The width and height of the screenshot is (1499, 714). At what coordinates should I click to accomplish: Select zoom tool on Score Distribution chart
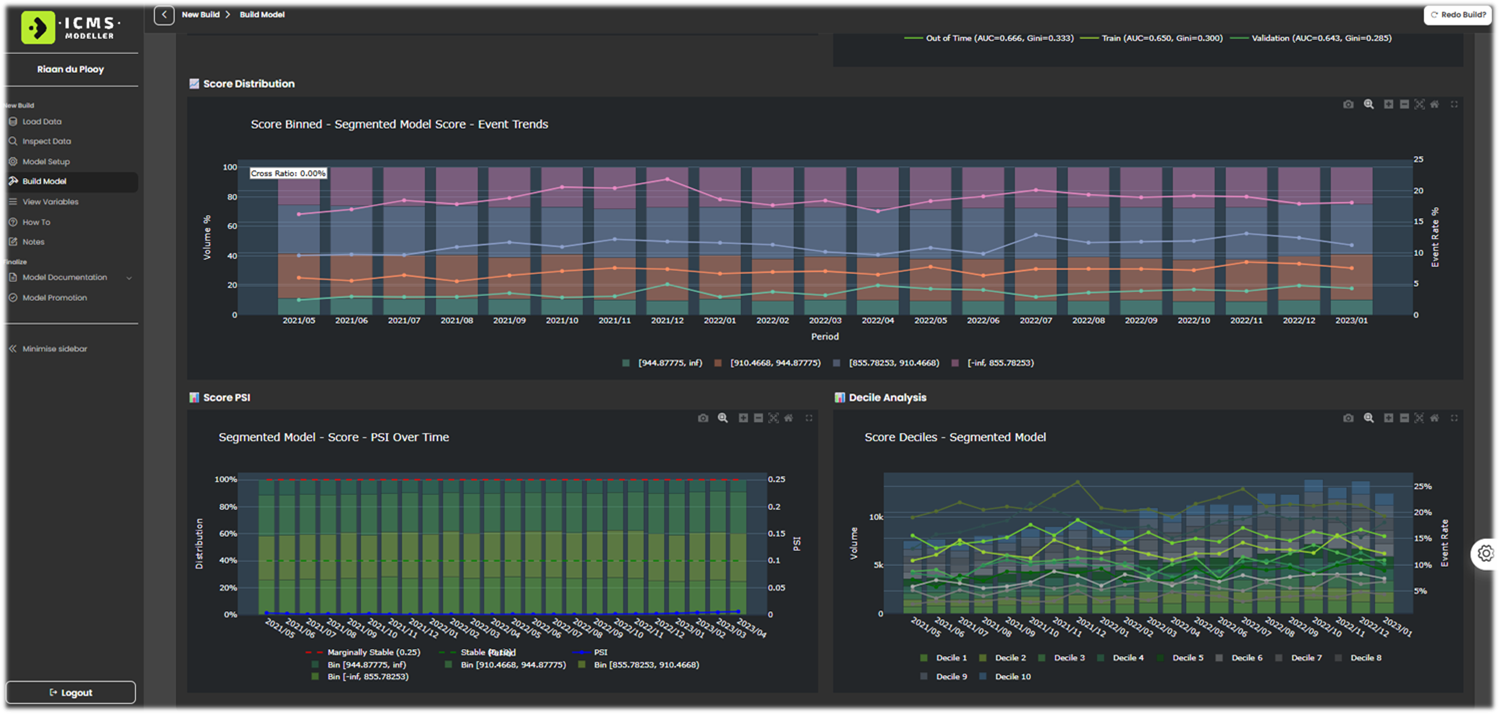pos(1369,105)
